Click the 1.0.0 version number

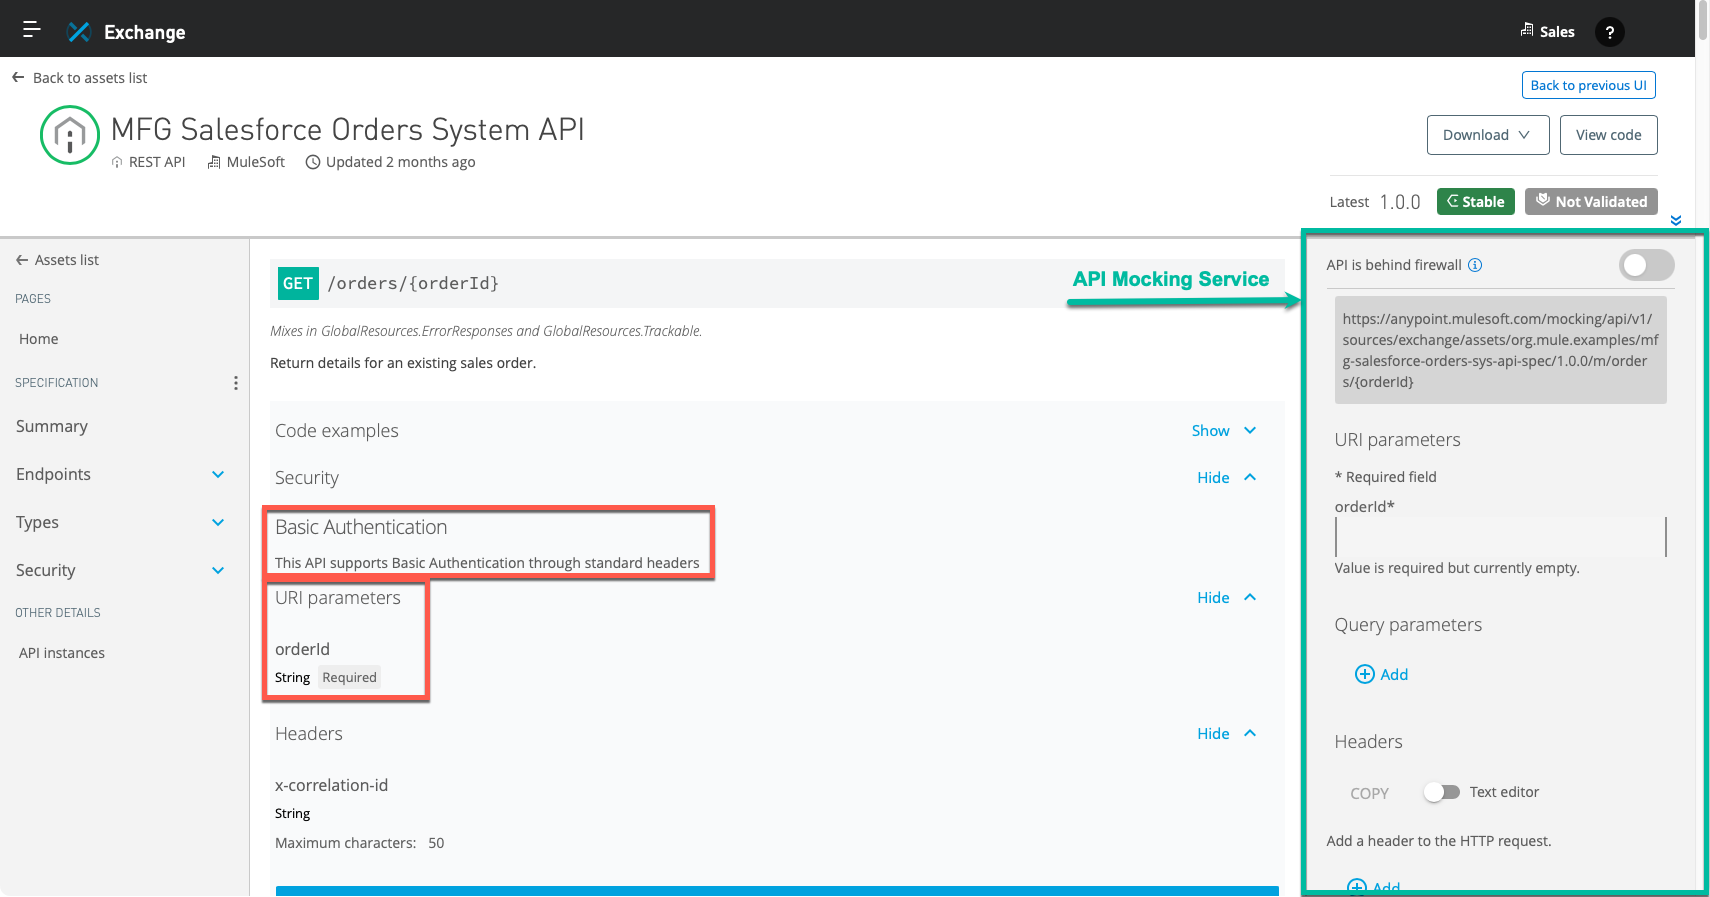pos(1400,202)
